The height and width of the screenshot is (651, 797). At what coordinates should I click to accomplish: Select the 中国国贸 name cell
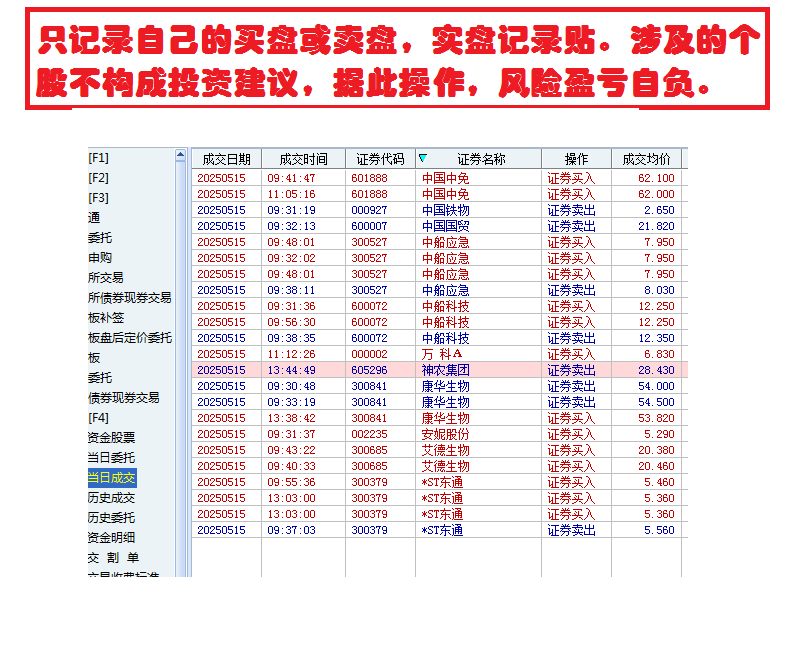446,226
